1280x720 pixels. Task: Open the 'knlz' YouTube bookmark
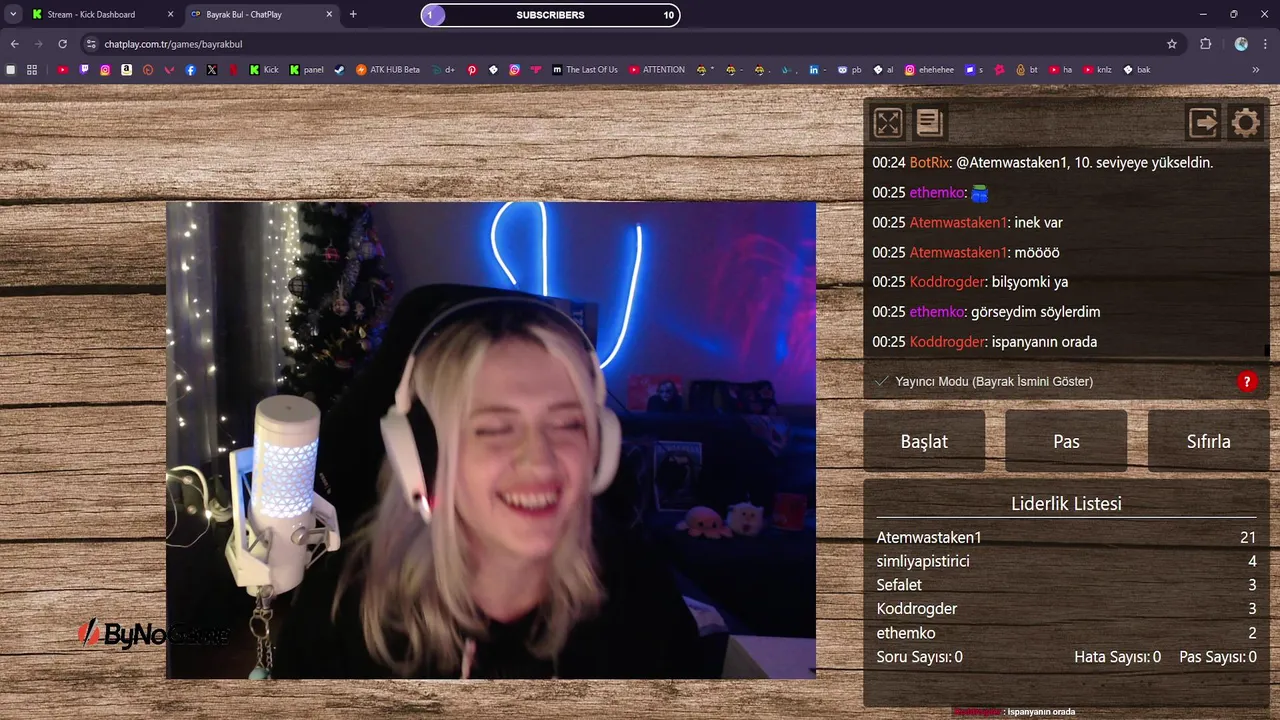pos(1097,70)
